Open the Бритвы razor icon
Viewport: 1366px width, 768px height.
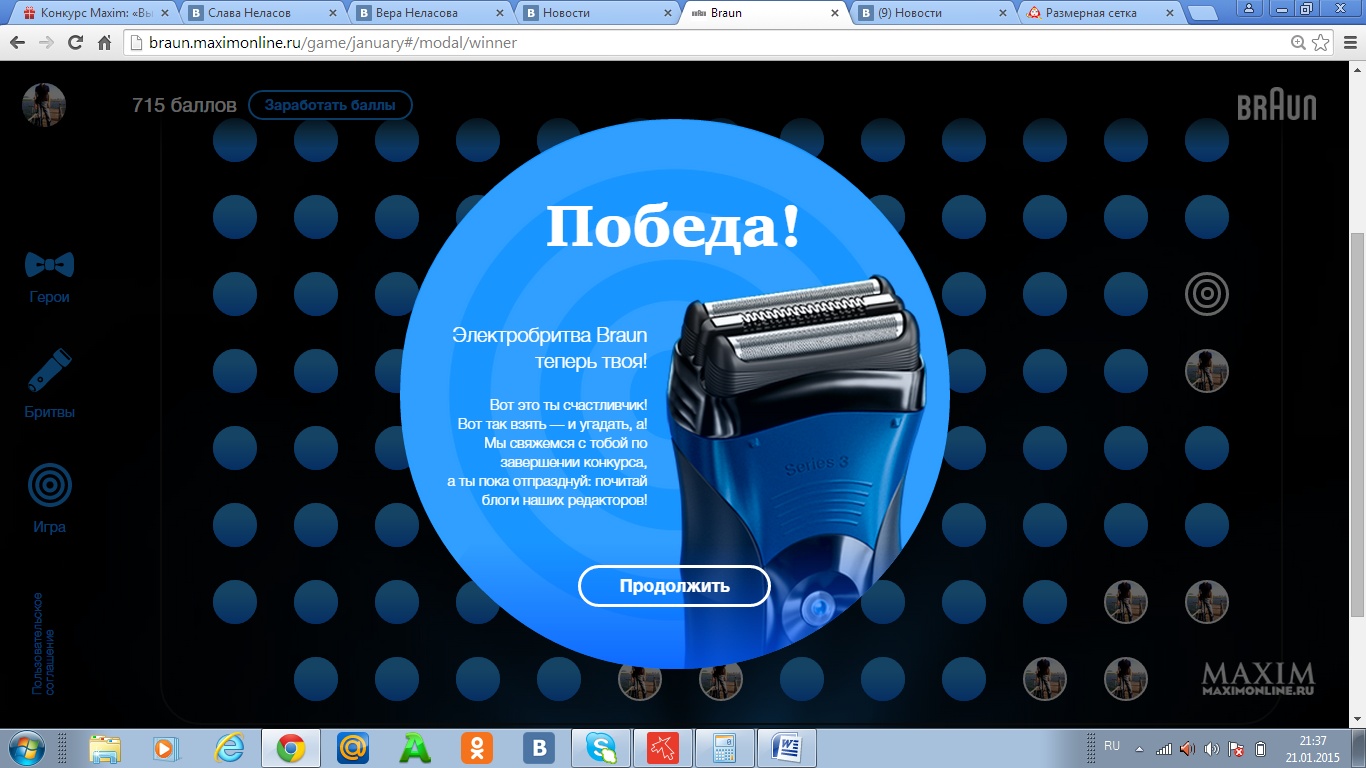(49, 370)
